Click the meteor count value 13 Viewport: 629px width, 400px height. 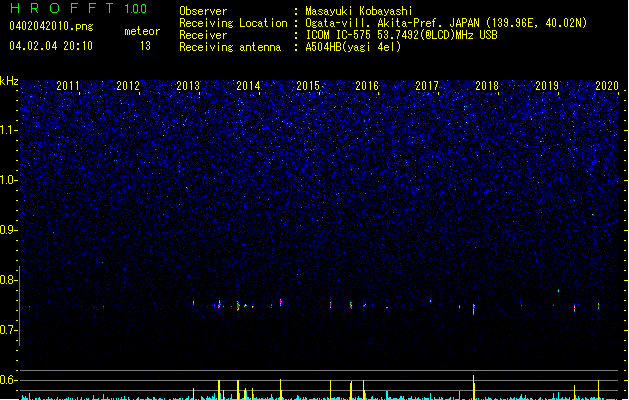click(x=145, y=46)
